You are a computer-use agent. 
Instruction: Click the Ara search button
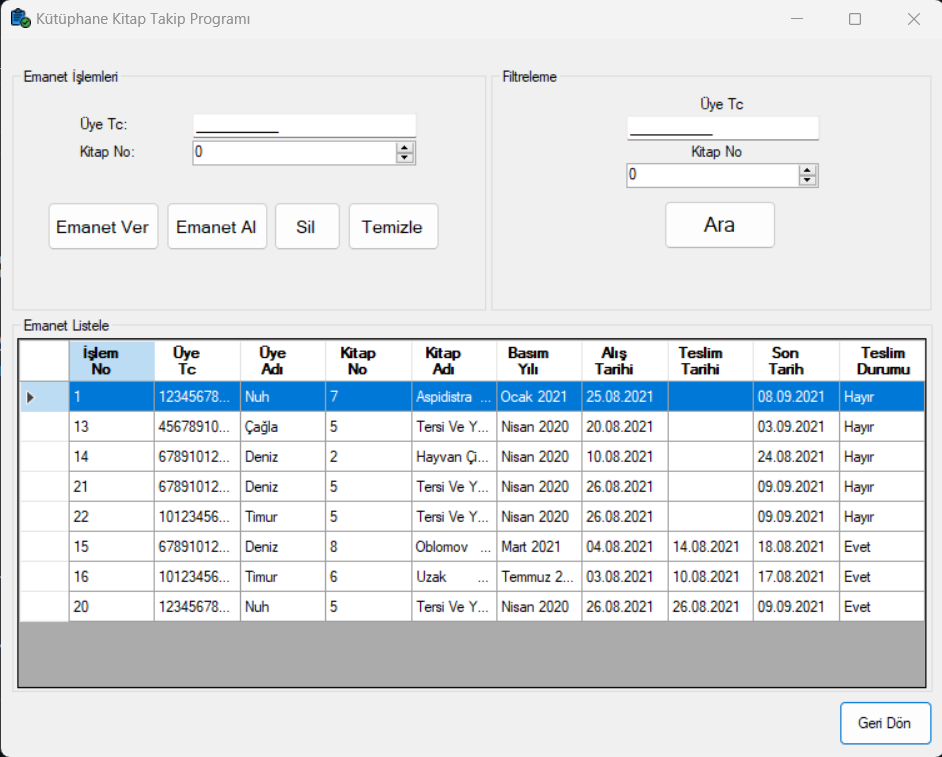tap(720, 225)
